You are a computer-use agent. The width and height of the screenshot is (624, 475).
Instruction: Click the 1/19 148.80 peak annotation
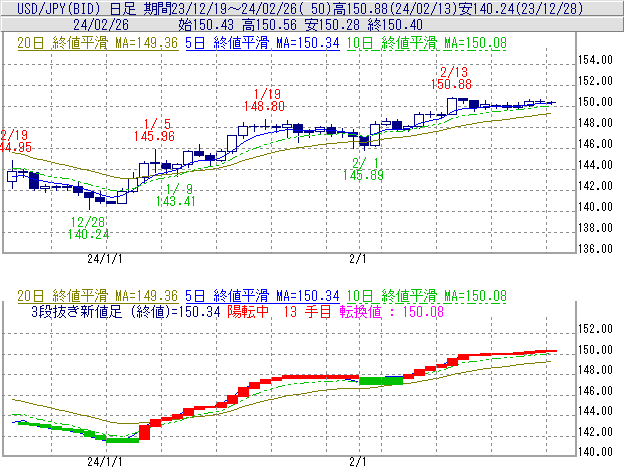point(265,100)
